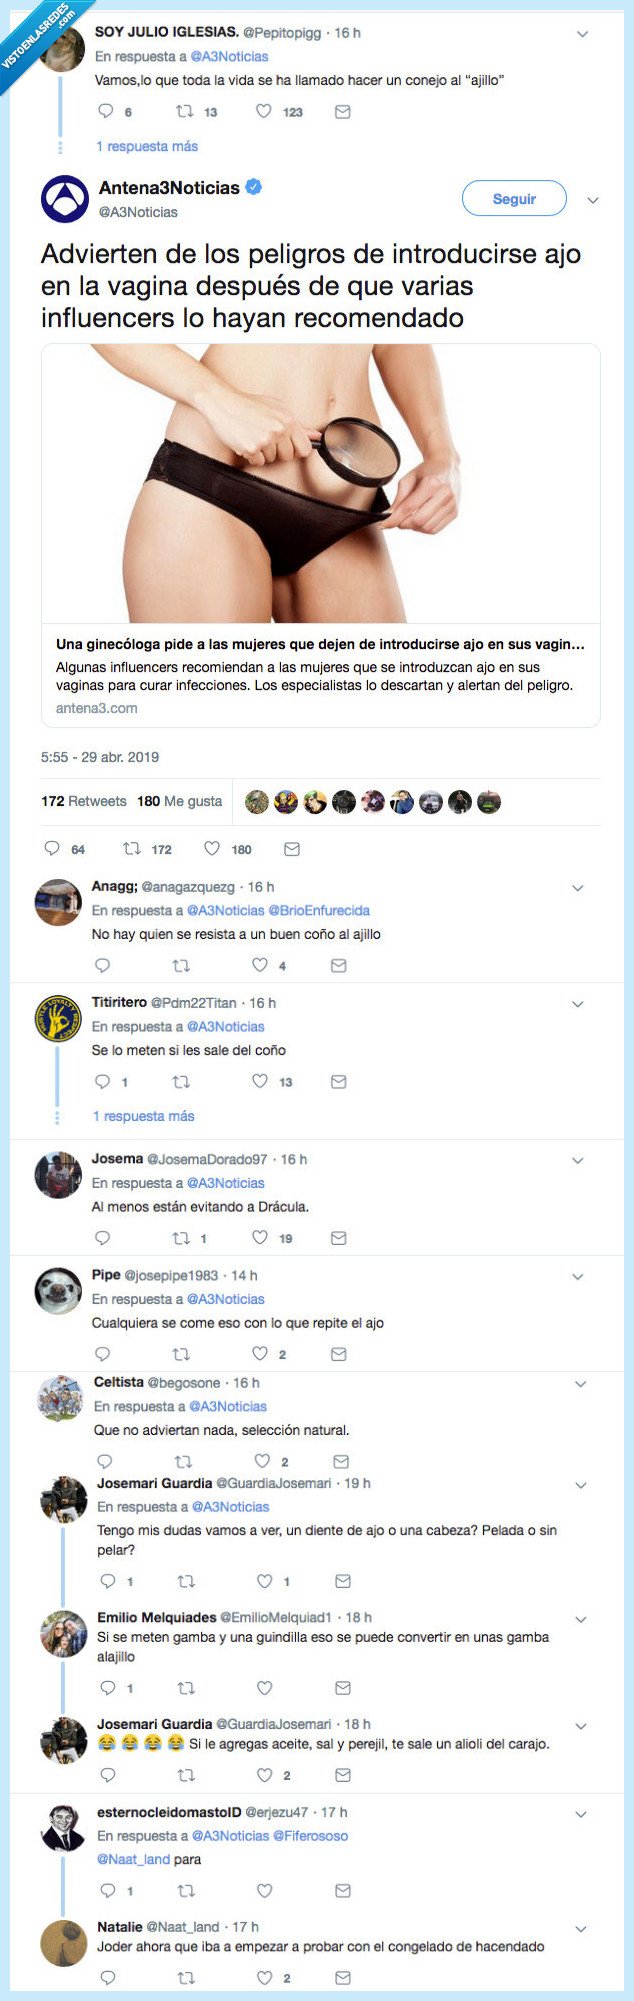Retweet the Antena3Noticias main tweet
This screenshot has height=2001, width=634.
point(132,849)
